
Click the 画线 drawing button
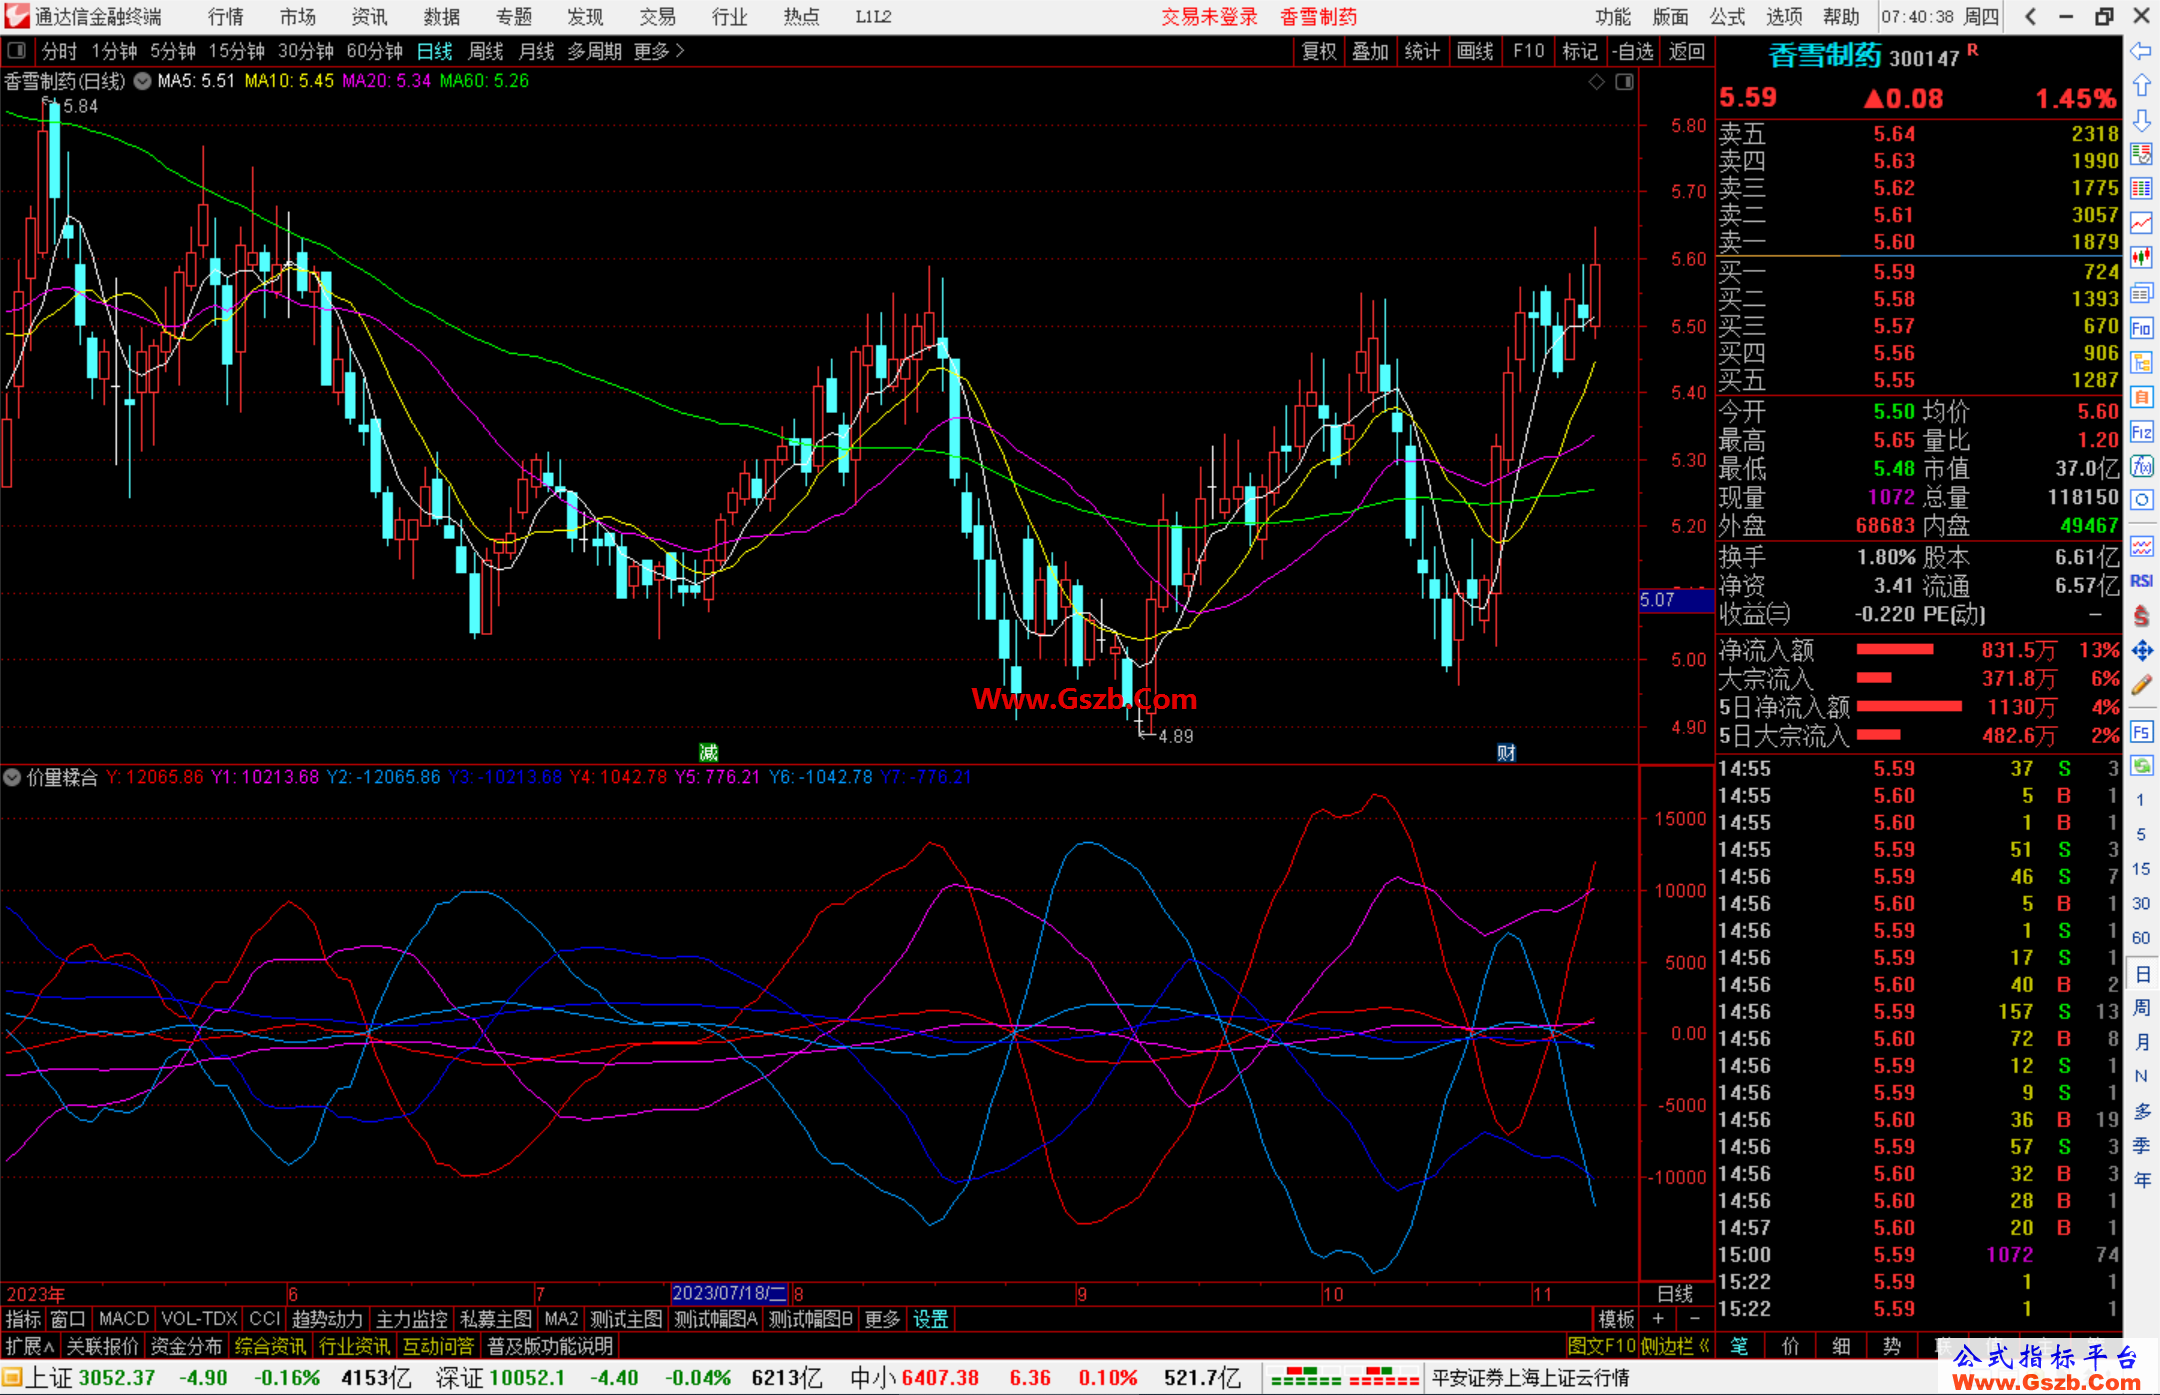1475,51
